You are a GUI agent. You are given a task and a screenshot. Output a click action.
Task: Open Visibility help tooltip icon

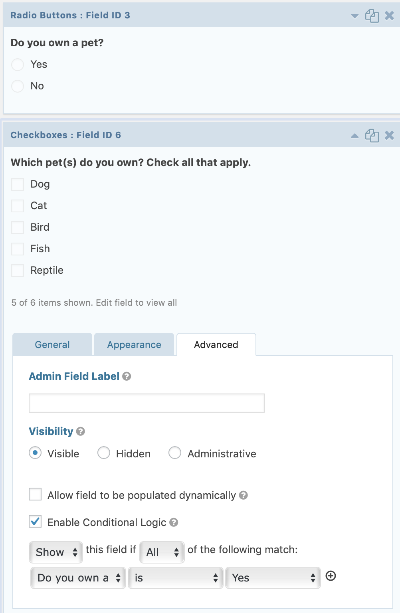pos(81,432)
